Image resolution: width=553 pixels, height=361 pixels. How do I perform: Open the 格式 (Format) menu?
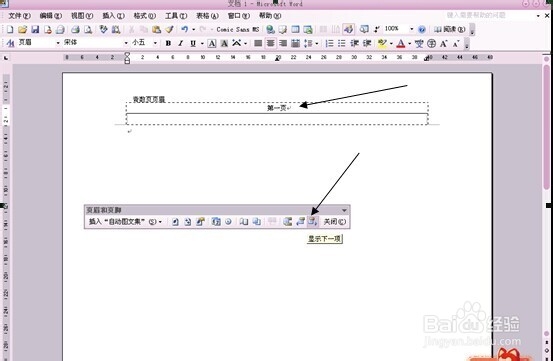pyautogui.click(x=145, y=16)
